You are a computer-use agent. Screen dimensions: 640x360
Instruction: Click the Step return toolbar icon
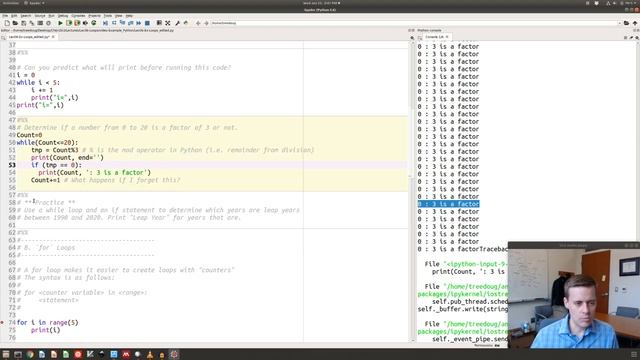130,23
